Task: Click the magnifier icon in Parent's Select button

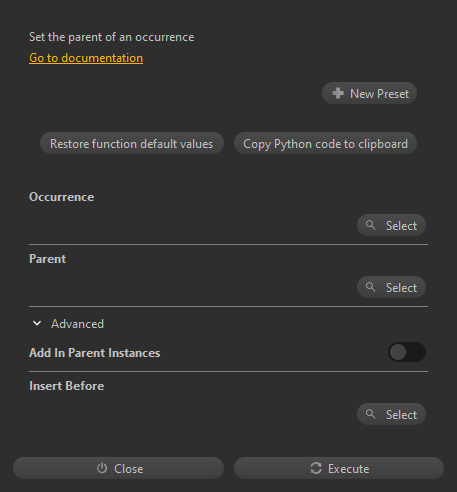Action: (370, 287)
